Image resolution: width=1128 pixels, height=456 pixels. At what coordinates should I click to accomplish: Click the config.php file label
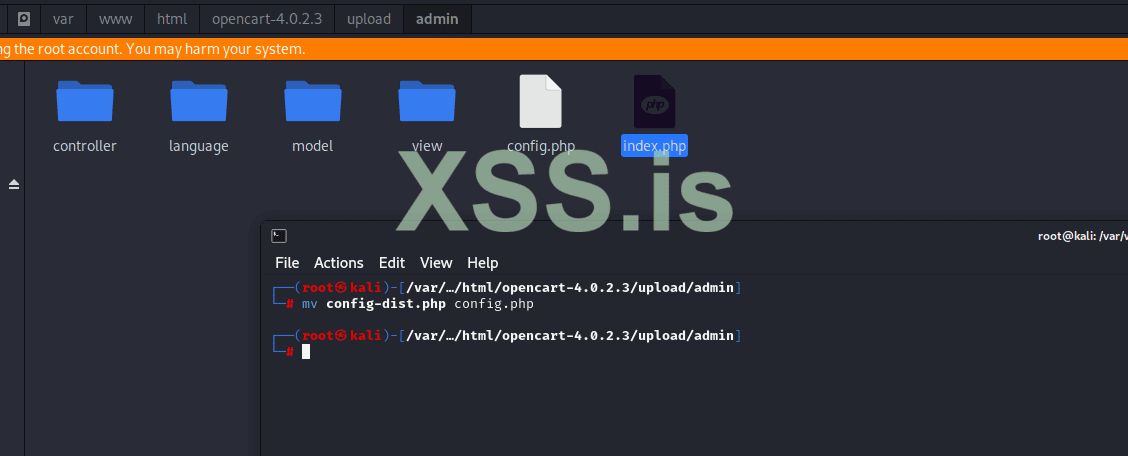(x=541, y=146)
